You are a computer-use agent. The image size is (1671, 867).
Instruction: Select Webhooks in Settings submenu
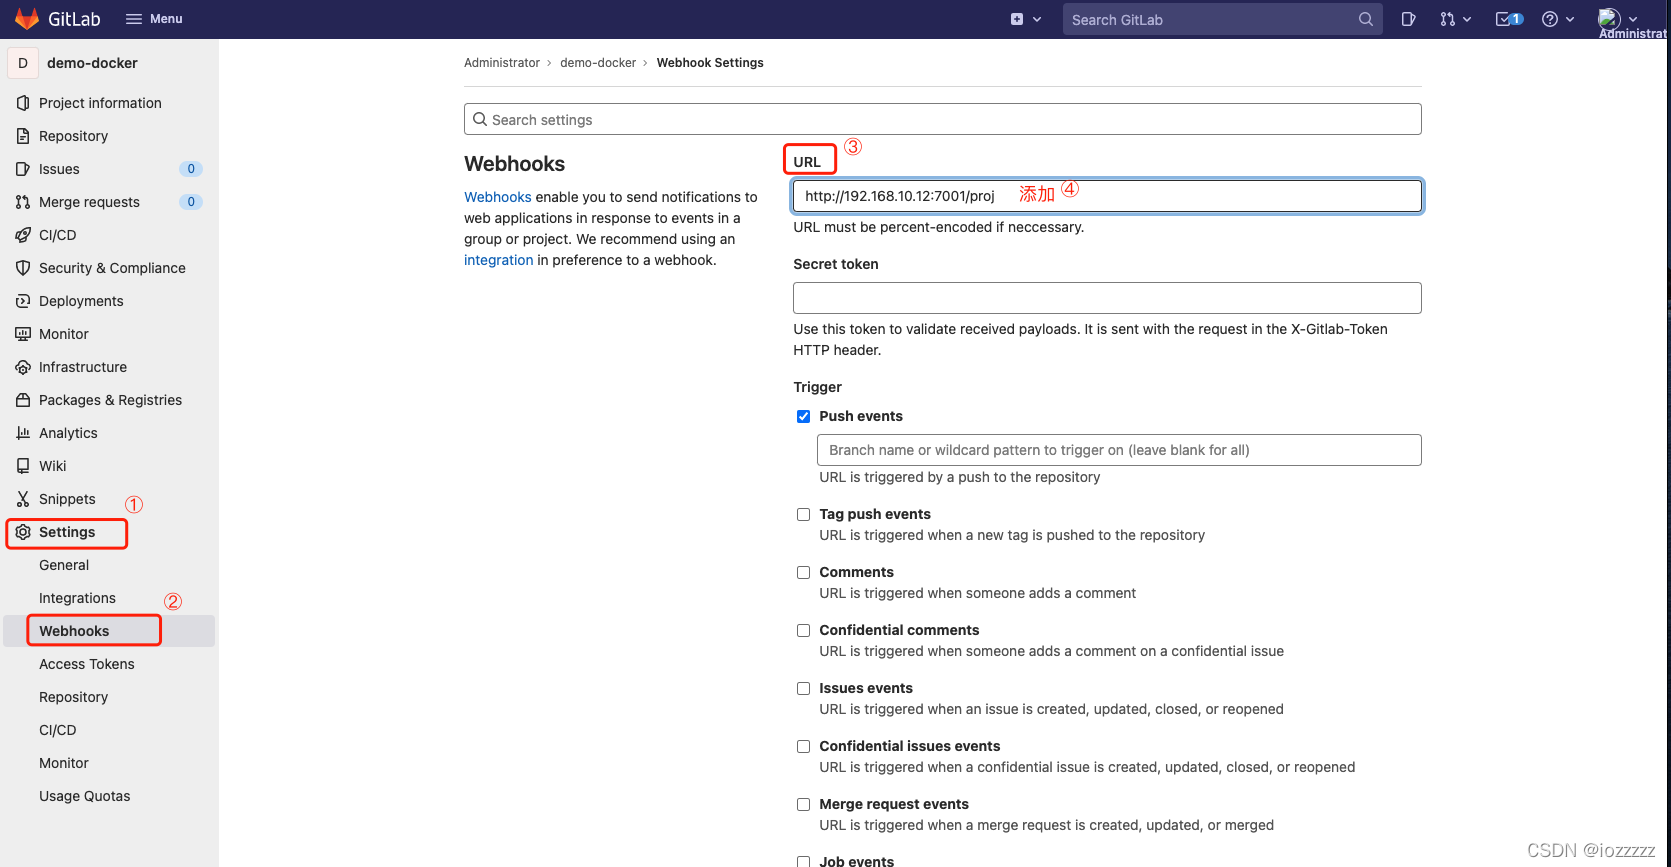click(74, 631)
